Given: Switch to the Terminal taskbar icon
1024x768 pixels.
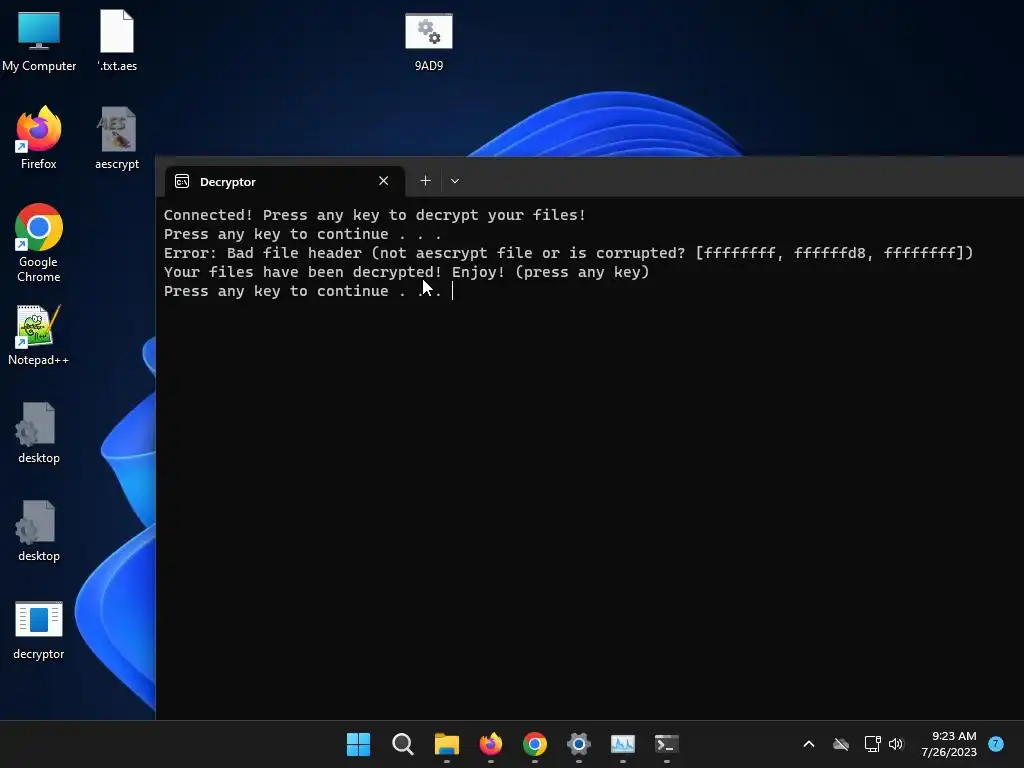Looking at the screenshot, I should pos(667,744).
